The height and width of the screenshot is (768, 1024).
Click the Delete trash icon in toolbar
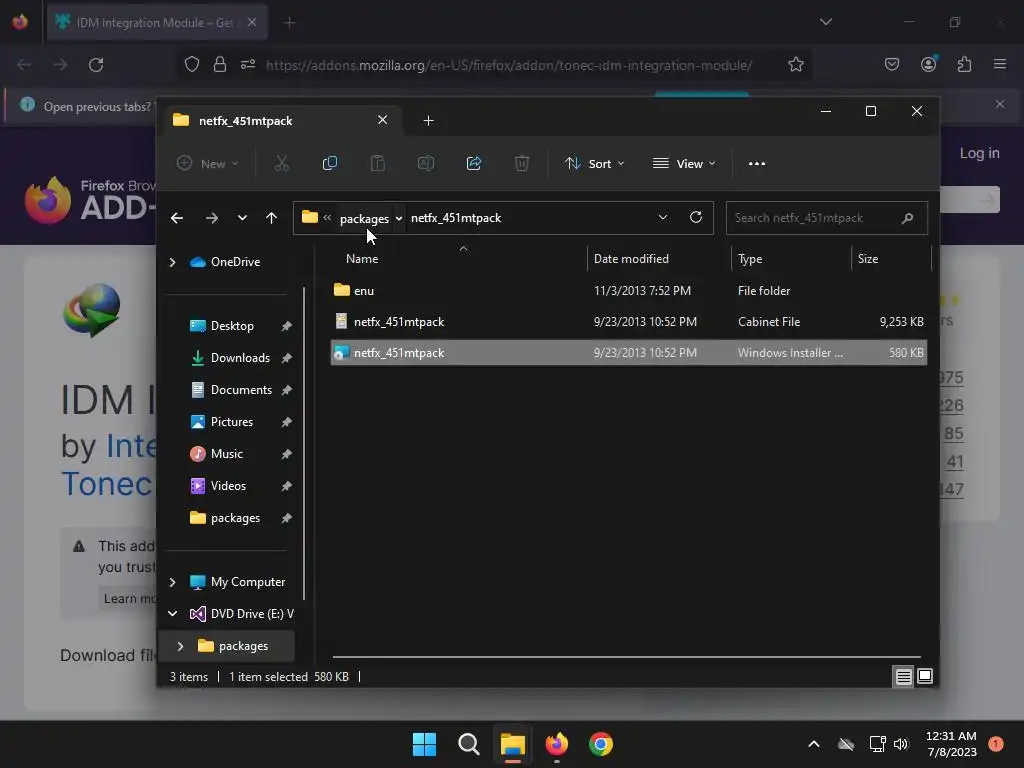(x=522, y=163)
